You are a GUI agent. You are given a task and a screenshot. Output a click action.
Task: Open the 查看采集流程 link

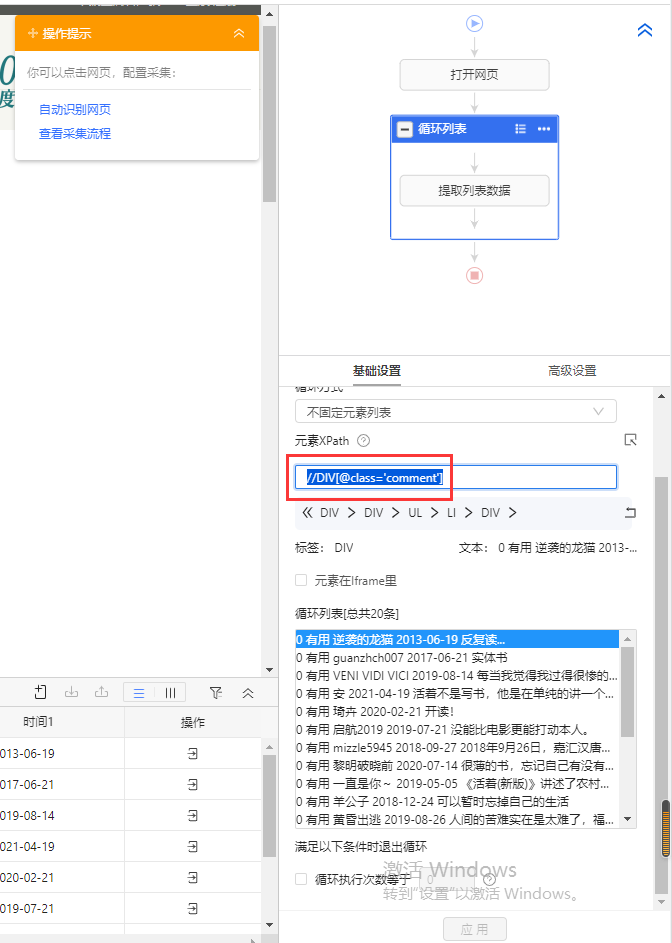click(75, 134)
